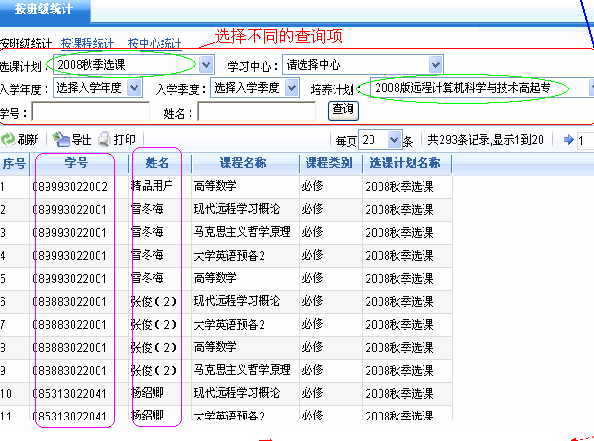Image resolution: width=594 pixels, height=441 pixels.
Task: Click the 查询 search button
Action: click(x=343, y=111)
